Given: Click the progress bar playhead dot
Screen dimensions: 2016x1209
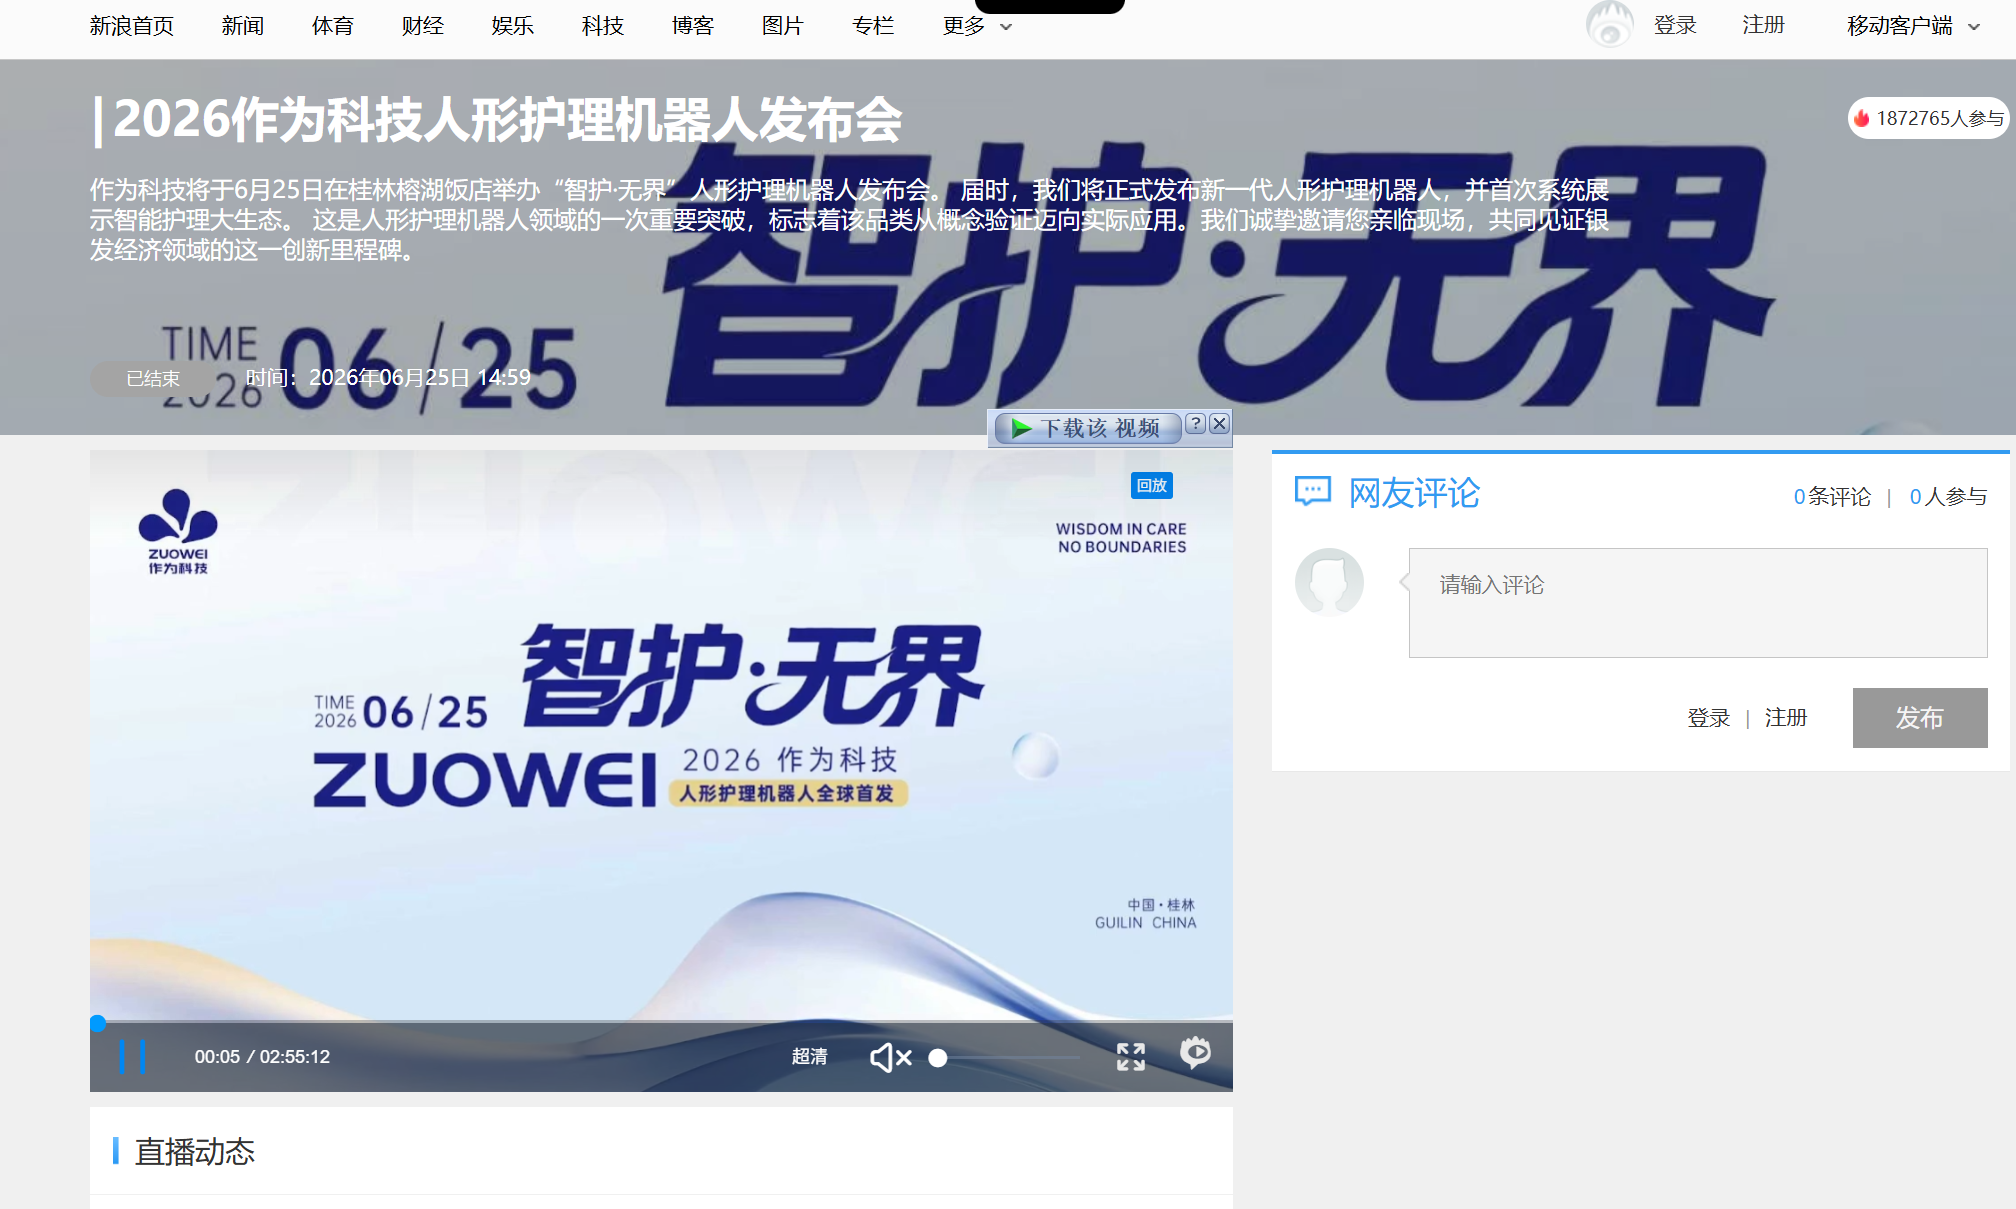Looking at the screenshot, I should [97, 1023].
